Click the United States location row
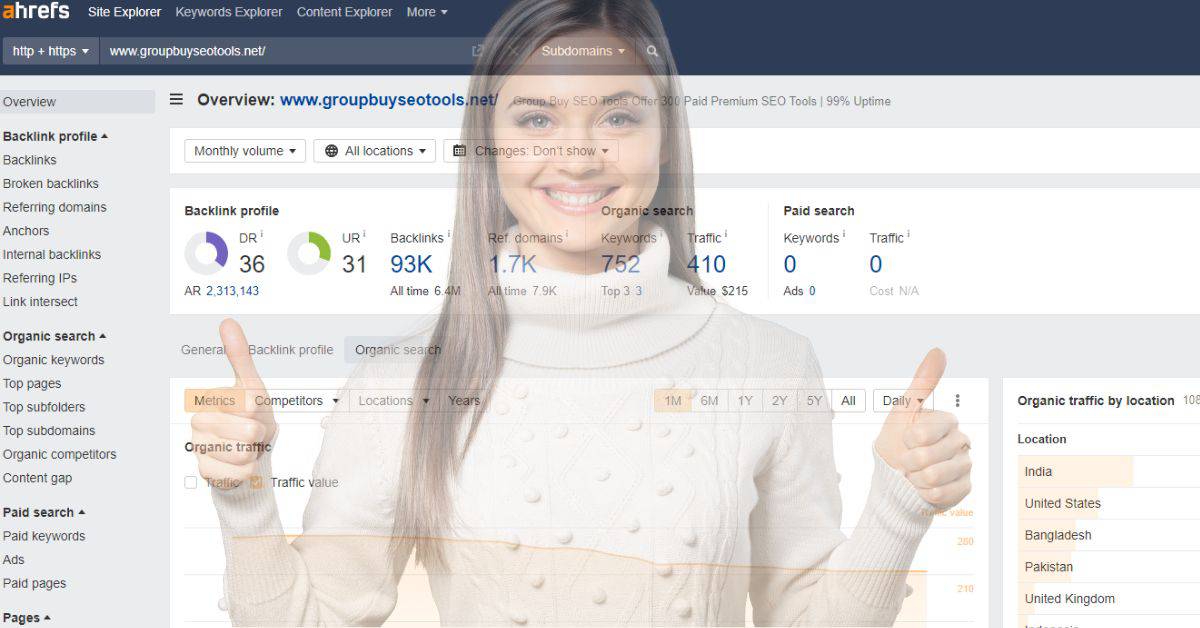Image resolution: width=1200 pixels, height=628 pixels. click(1108, 503)
